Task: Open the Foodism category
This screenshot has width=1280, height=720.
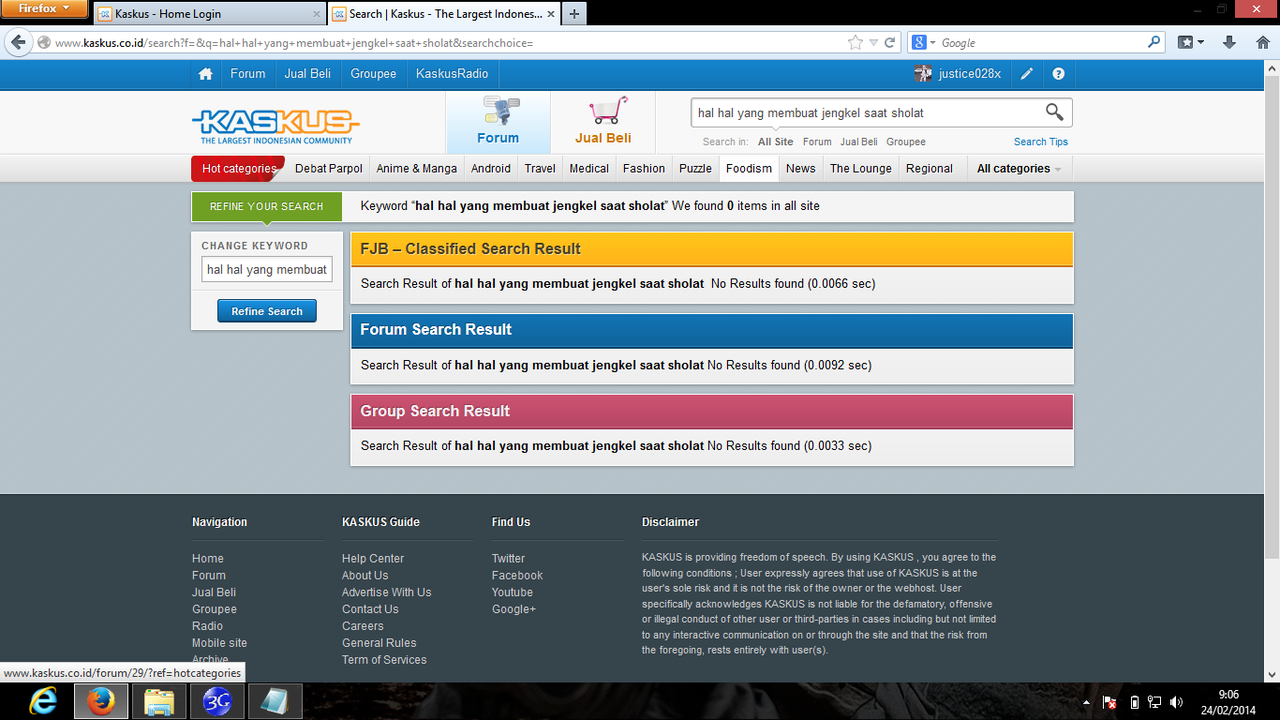Action: pos(749,168)
